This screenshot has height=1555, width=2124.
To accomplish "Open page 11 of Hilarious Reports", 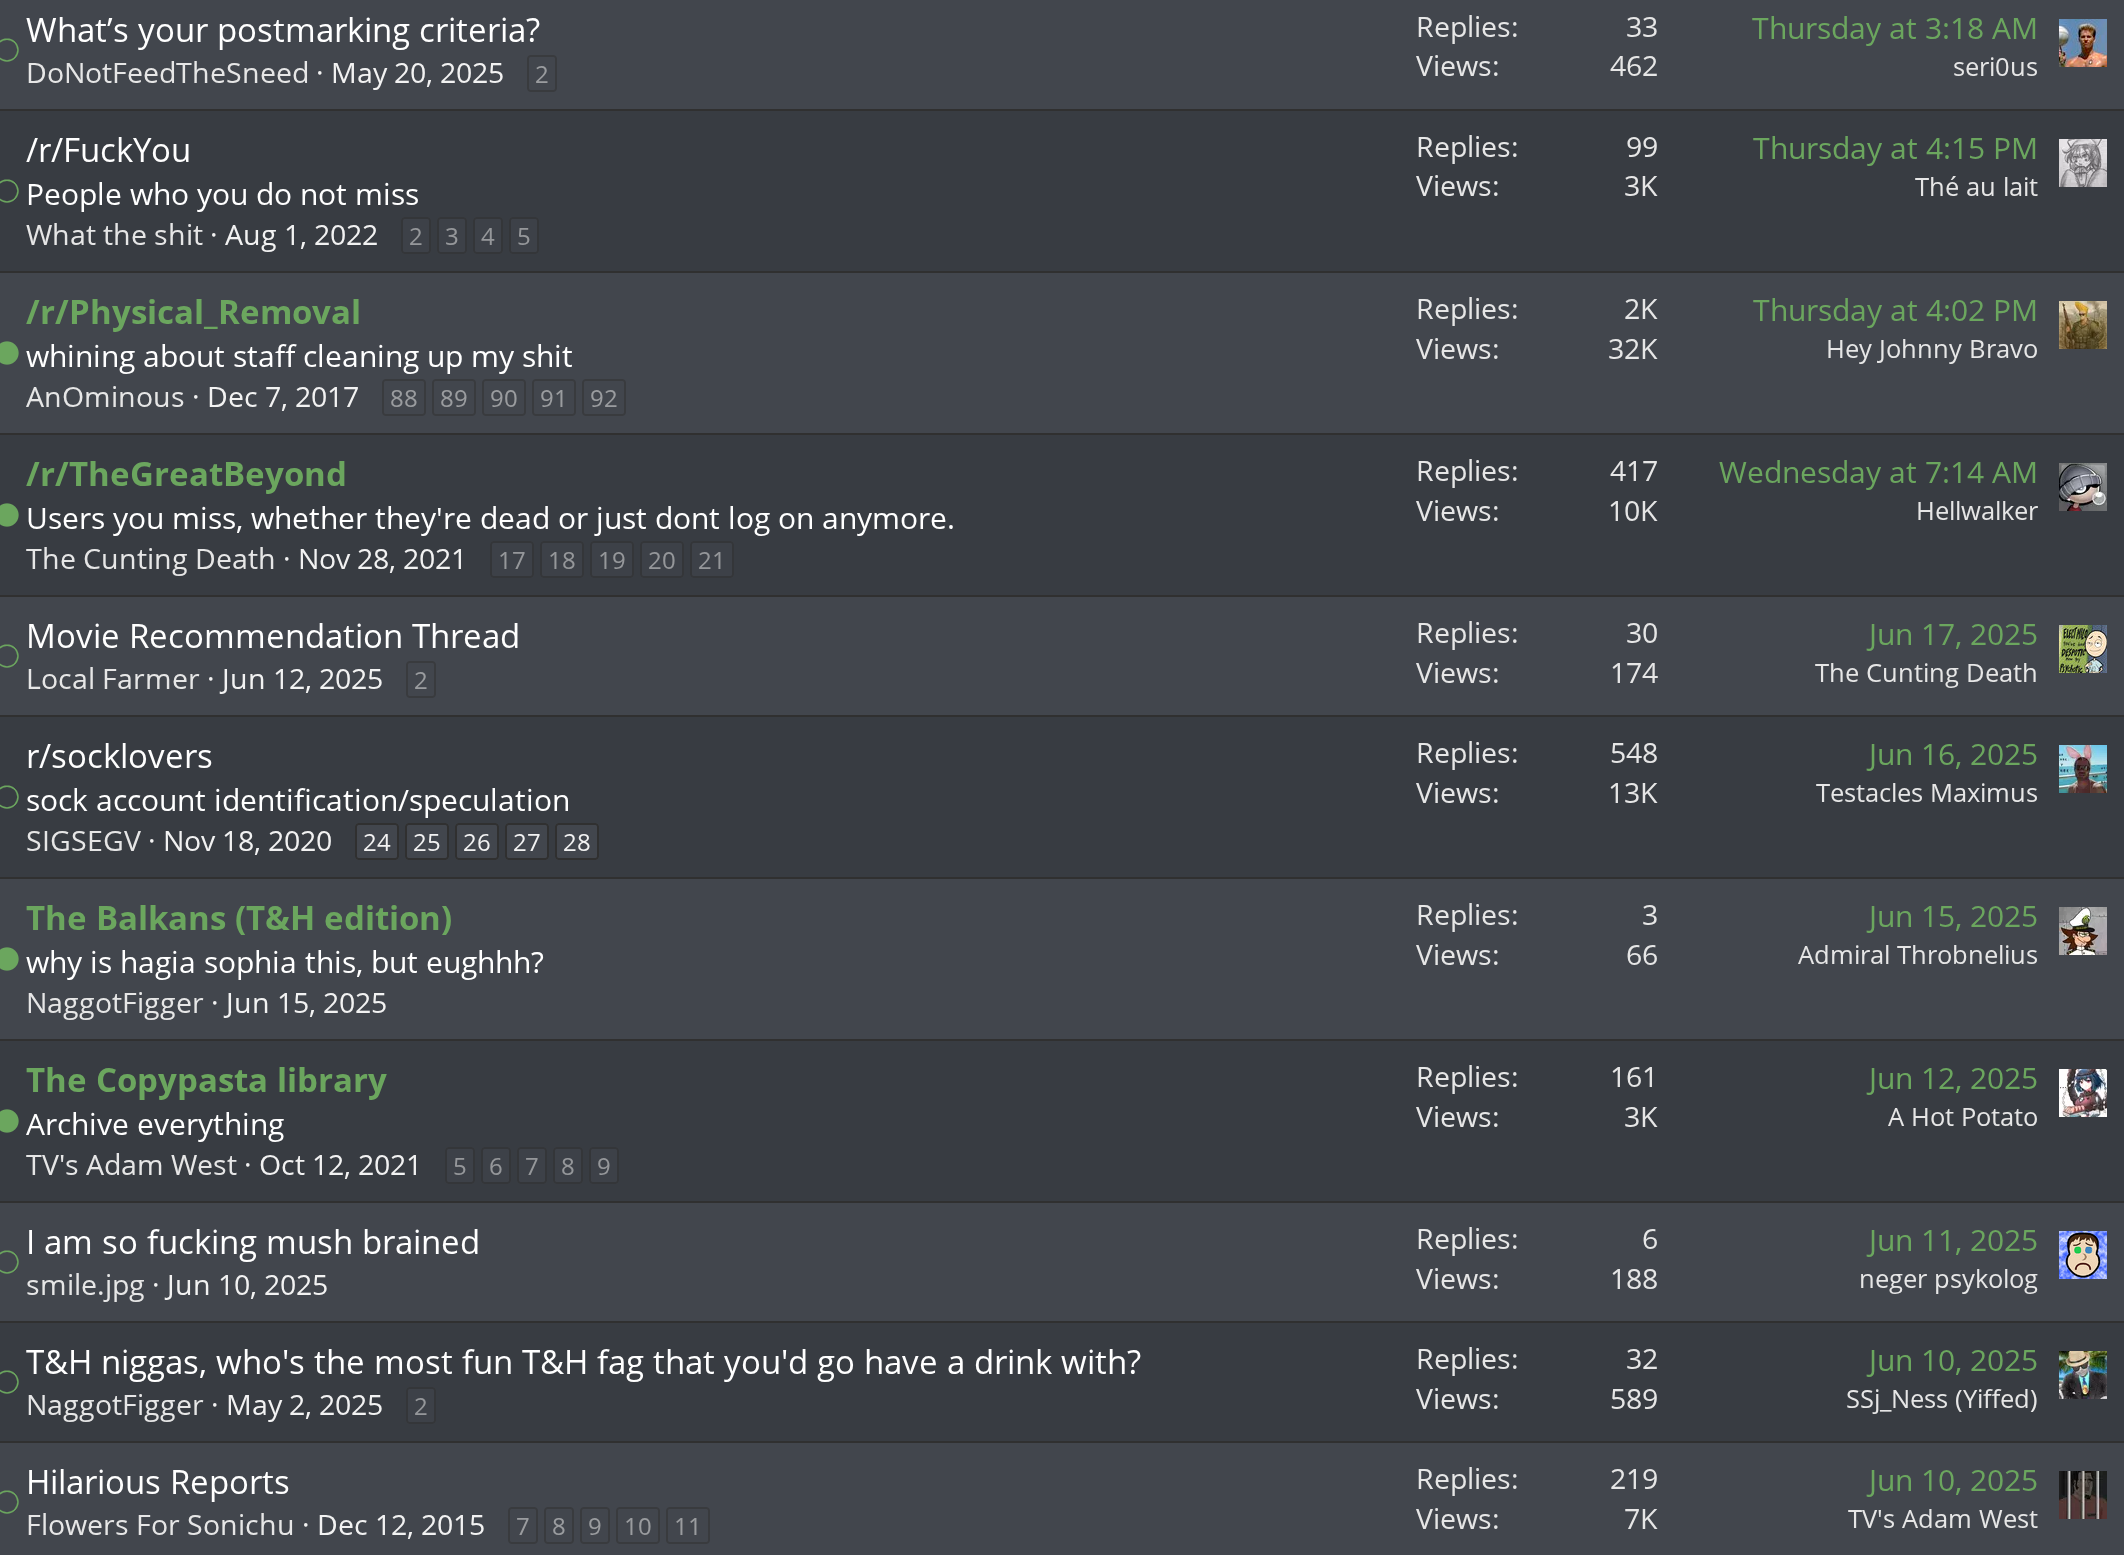I will click(x=687, y=1526).
